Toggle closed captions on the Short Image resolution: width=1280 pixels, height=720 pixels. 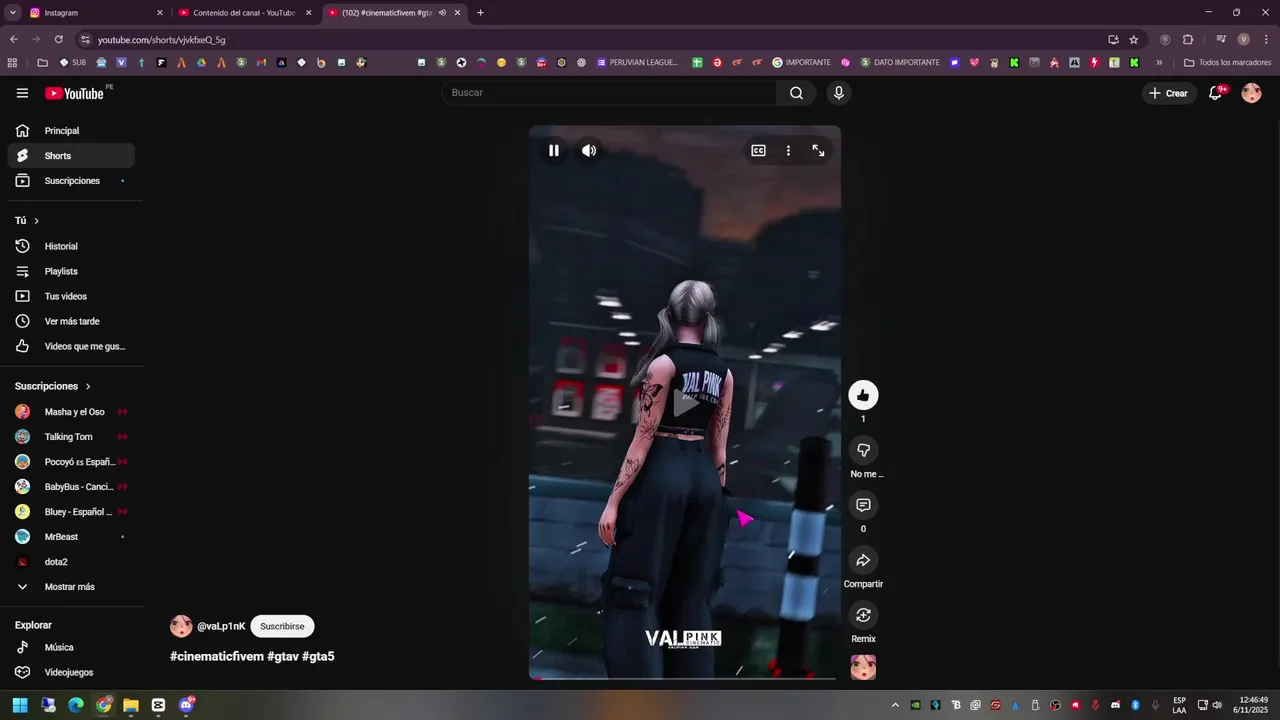[759, 151]
